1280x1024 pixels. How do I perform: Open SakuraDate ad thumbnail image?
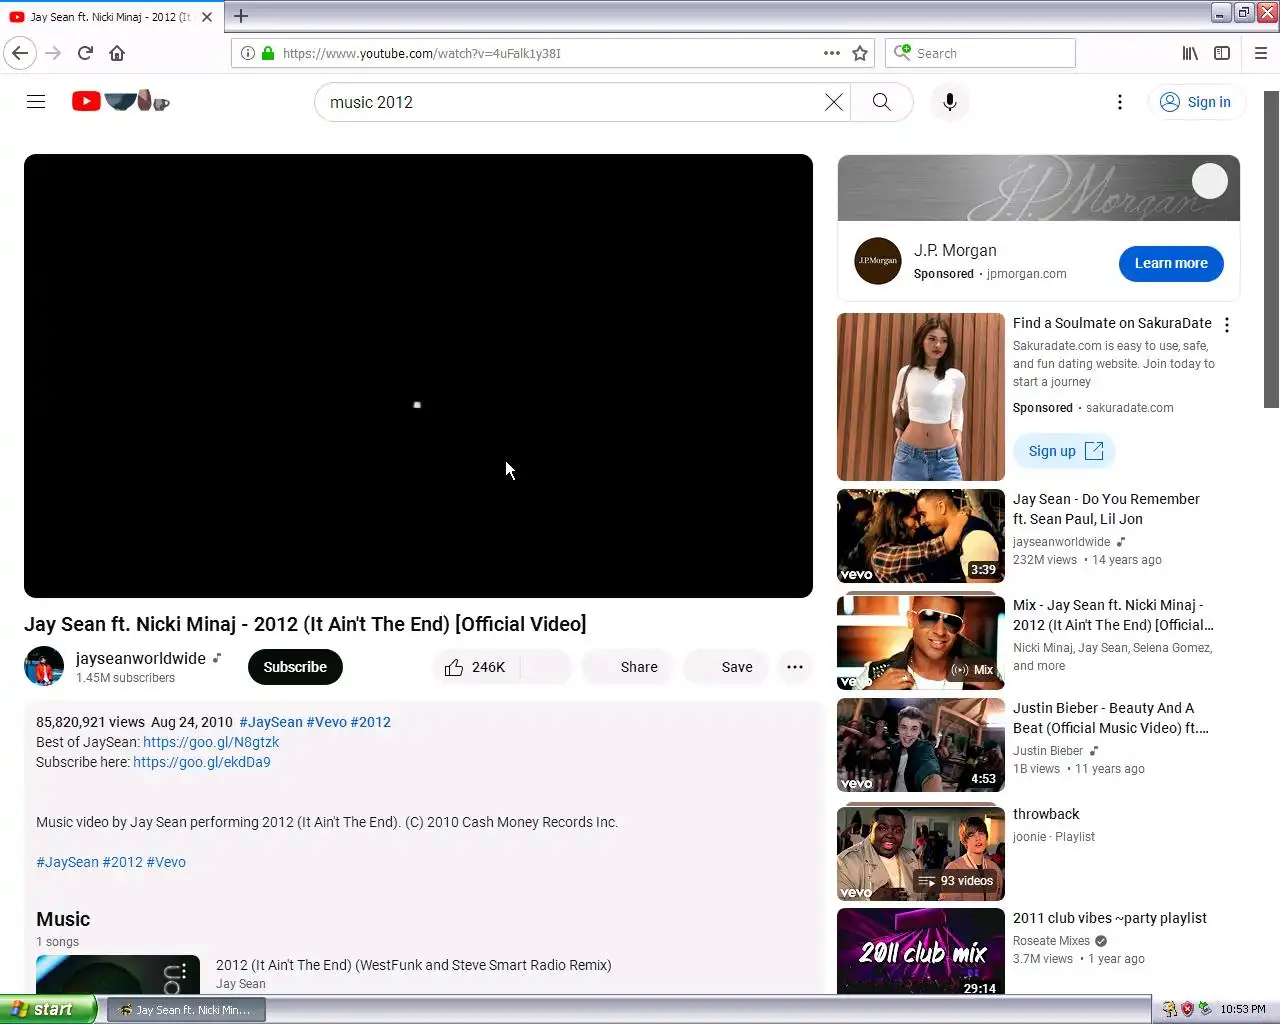tap(921, 397)
